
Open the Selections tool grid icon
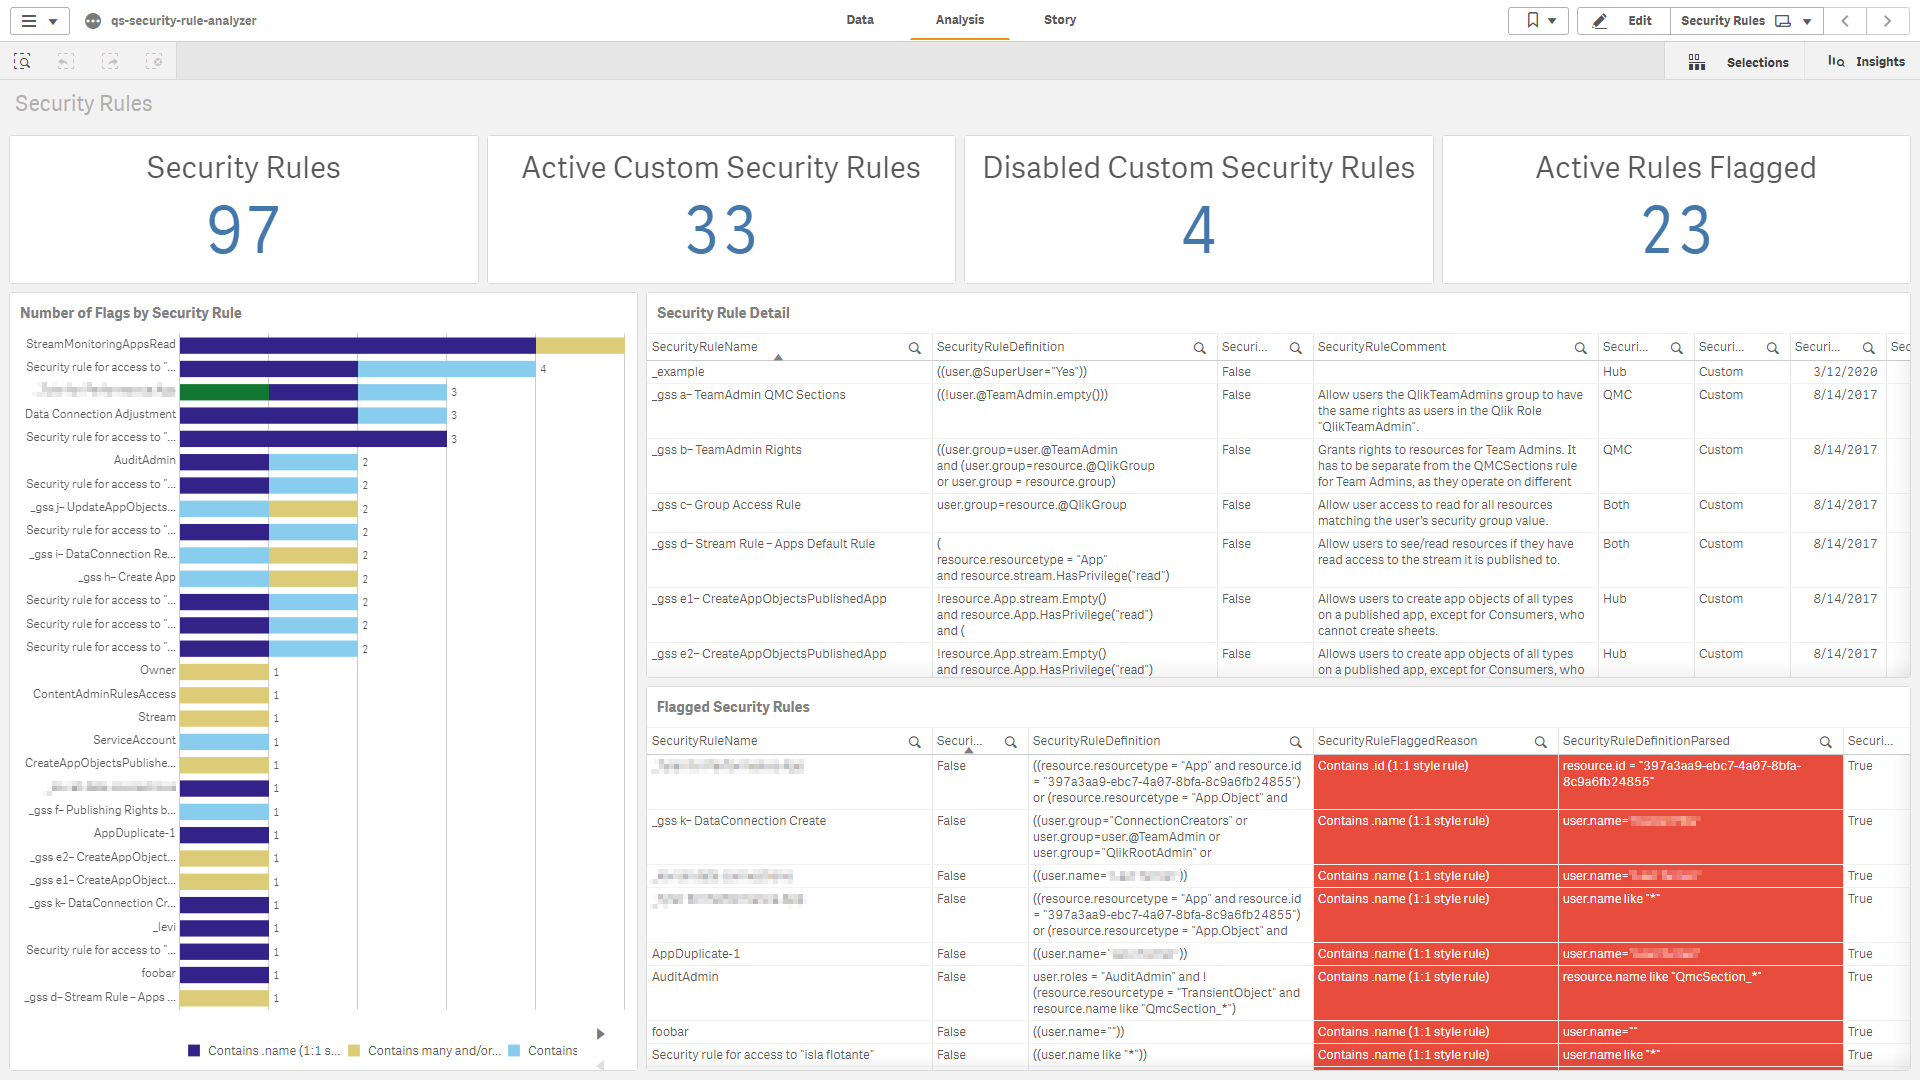1697,62
